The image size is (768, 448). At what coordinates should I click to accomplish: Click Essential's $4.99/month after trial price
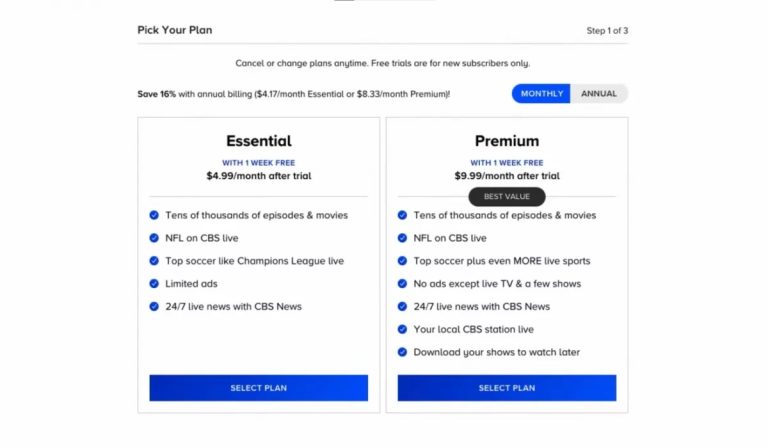pos(258,176)
